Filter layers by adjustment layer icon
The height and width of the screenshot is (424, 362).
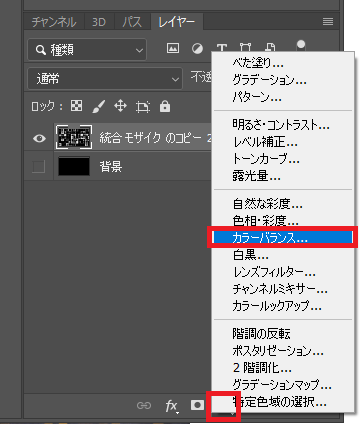197,49
